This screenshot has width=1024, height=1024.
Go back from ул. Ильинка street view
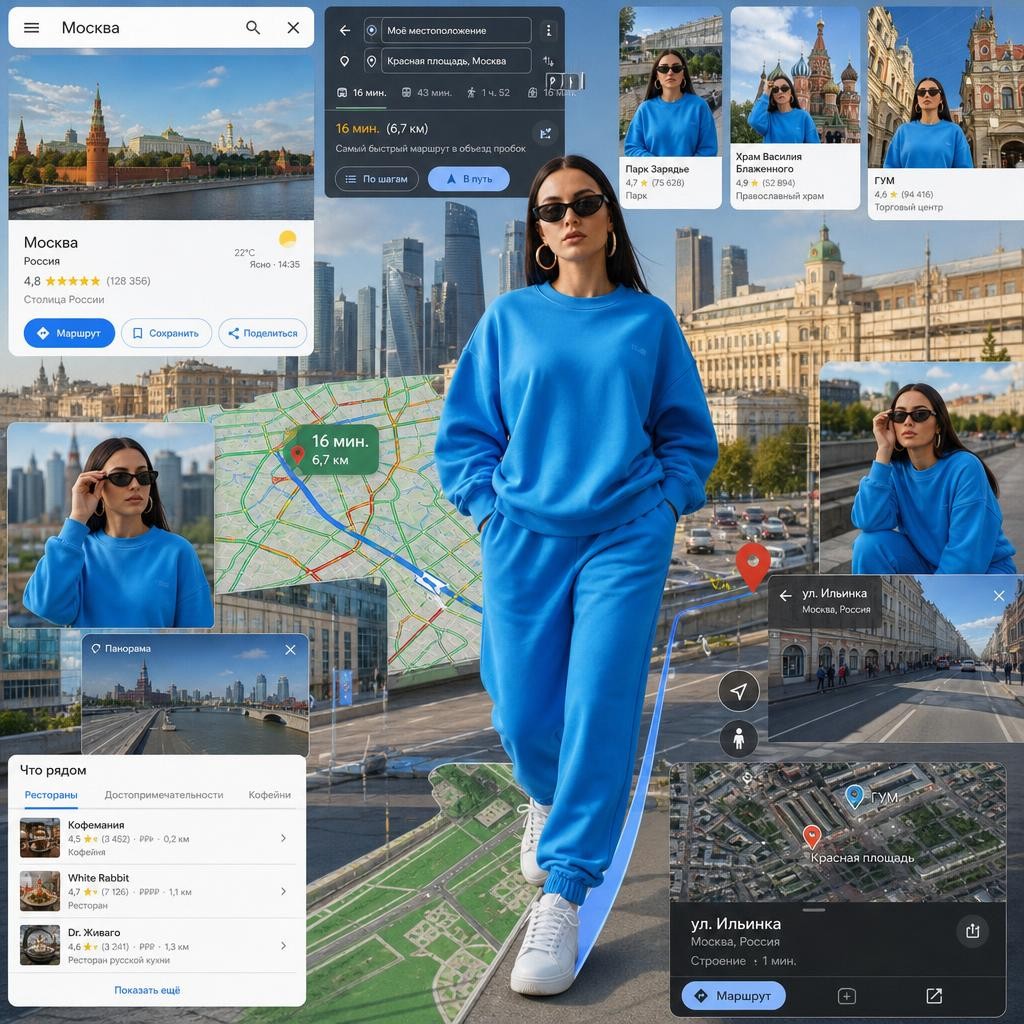coord(786,596)
